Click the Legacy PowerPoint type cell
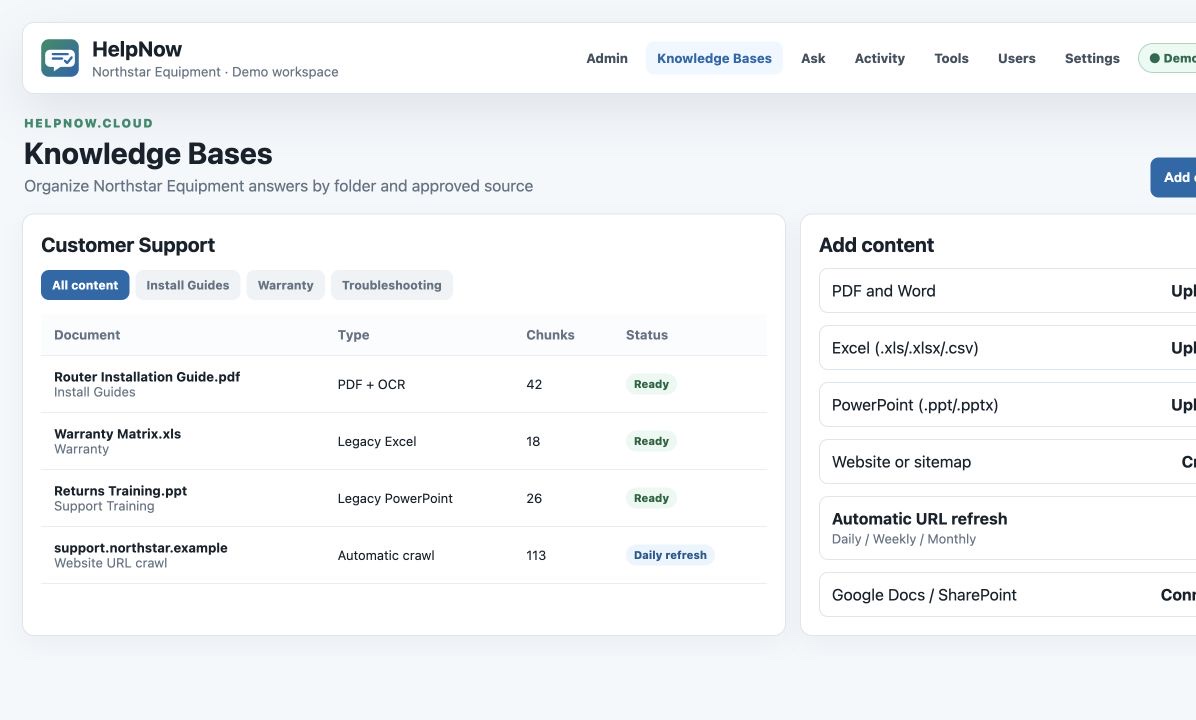This screenshot has height=720, width=1196. 395,498
